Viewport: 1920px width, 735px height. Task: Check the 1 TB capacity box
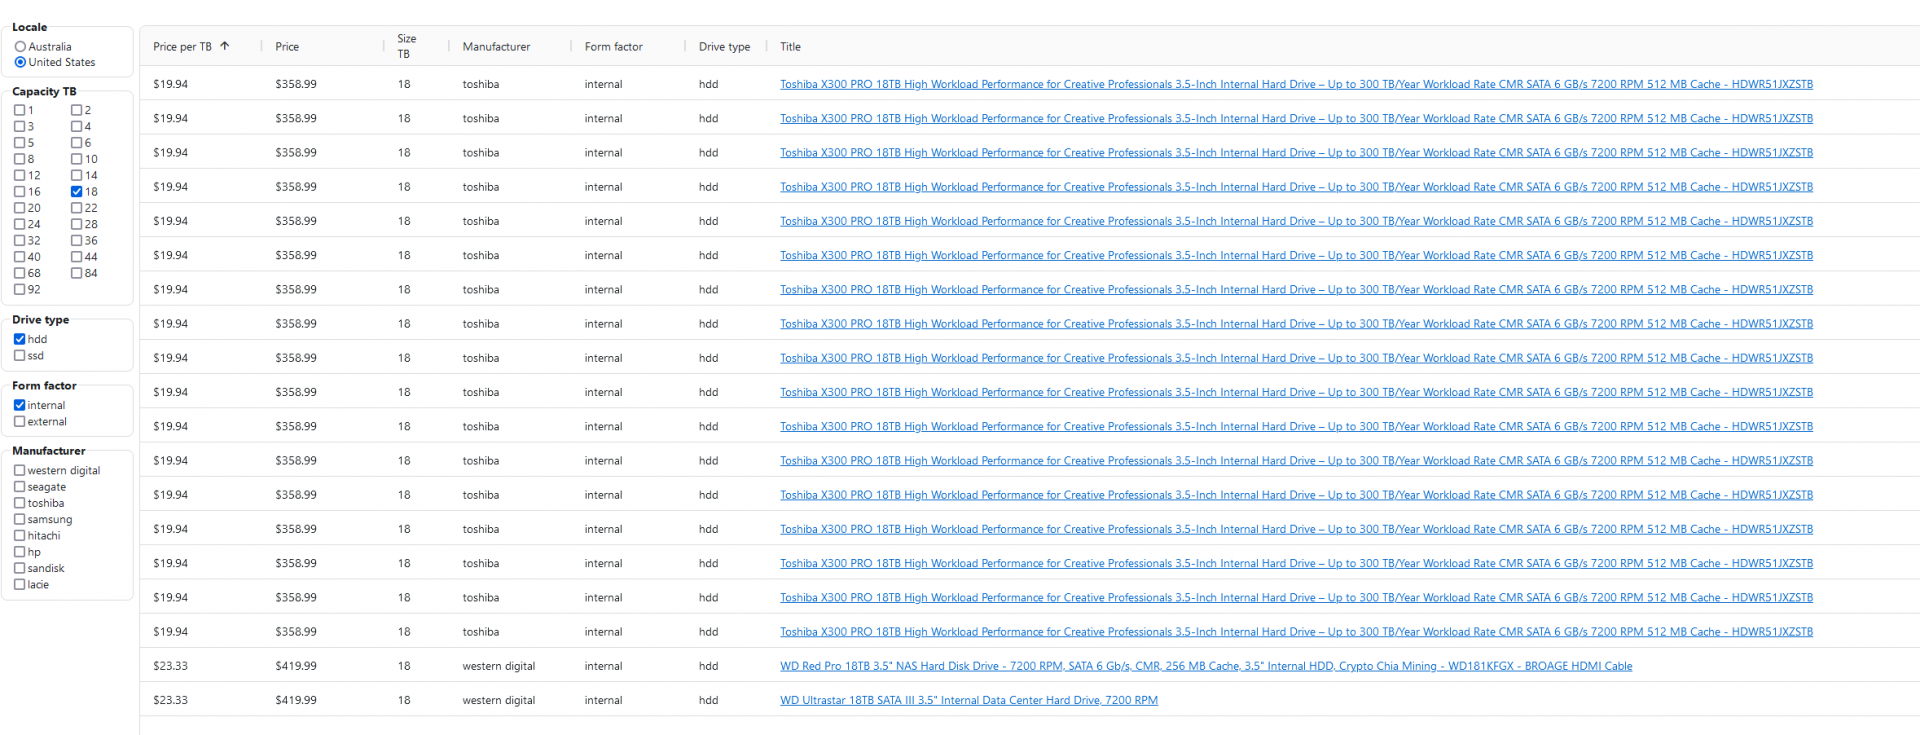tap(19, 110)
